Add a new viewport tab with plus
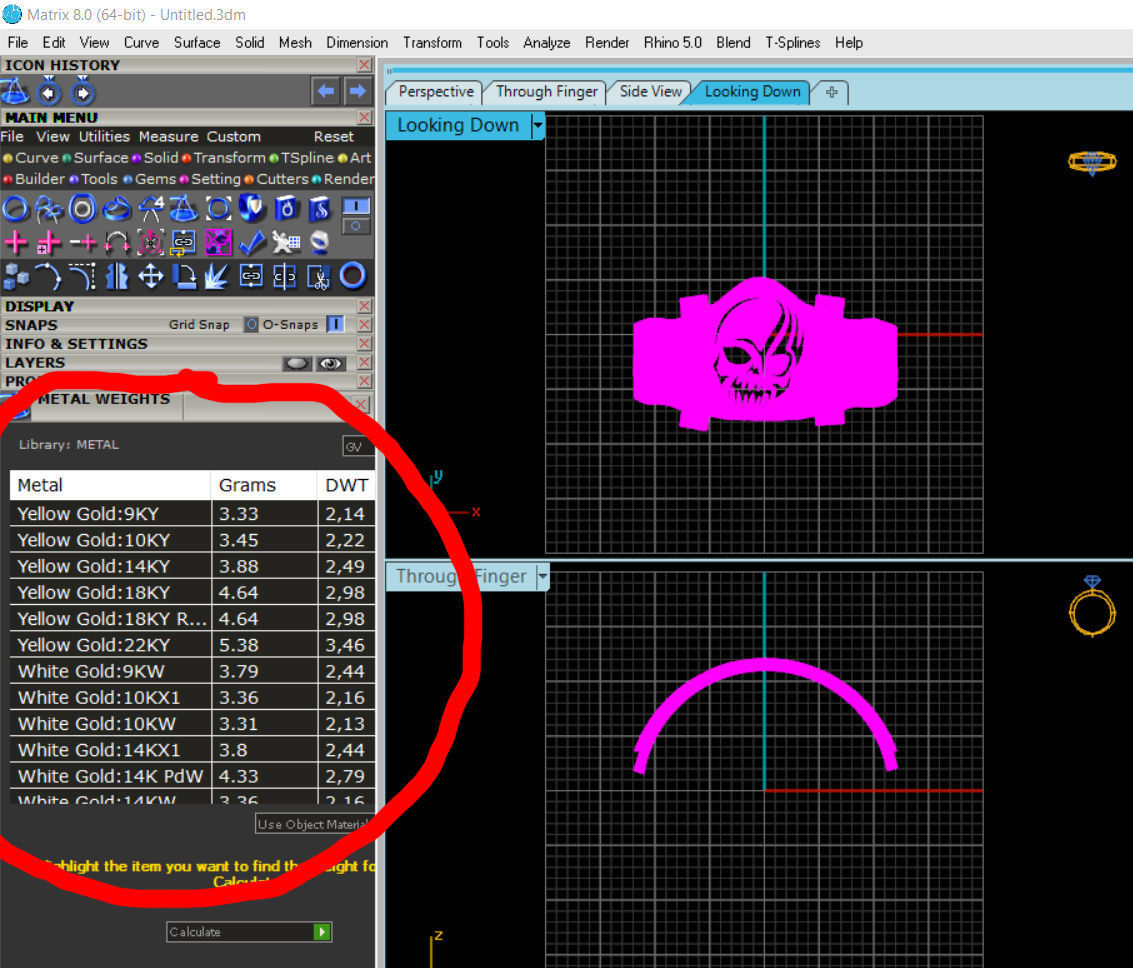Image resolution: width=1133 pixels, height=968 pixels. [831, 92]
